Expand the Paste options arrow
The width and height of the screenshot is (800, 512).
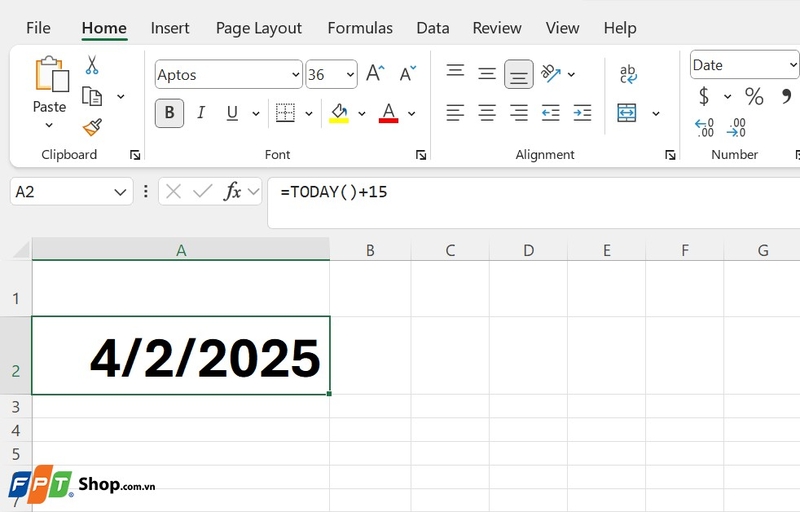[x=49, y=125]
